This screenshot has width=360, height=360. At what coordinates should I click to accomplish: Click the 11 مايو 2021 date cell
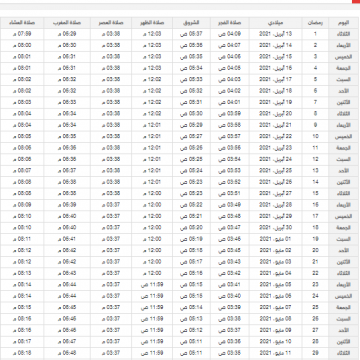[276, 353]
